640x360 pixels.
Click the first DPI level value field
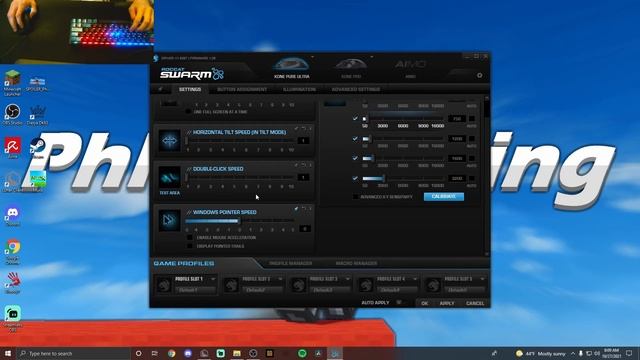(457, 118)
